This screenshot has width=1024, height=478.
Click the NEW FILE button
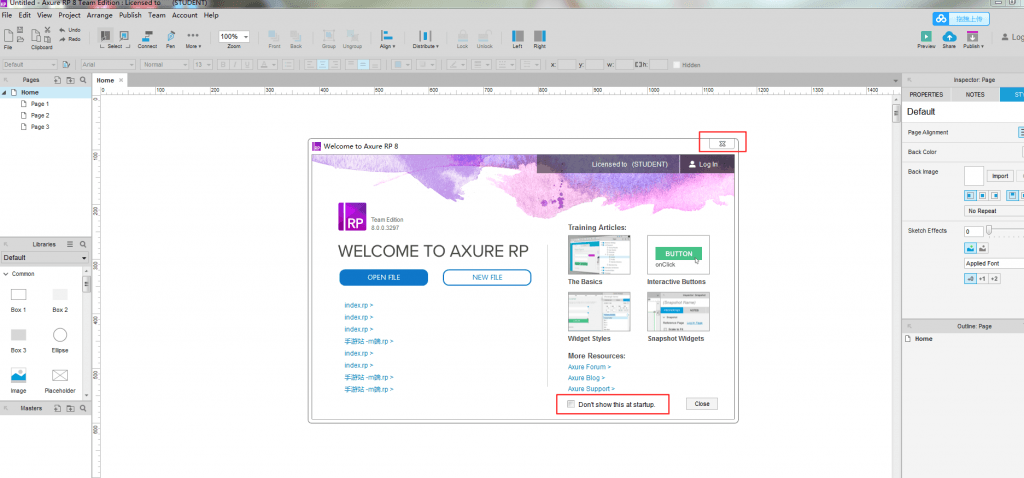[487, 278]
